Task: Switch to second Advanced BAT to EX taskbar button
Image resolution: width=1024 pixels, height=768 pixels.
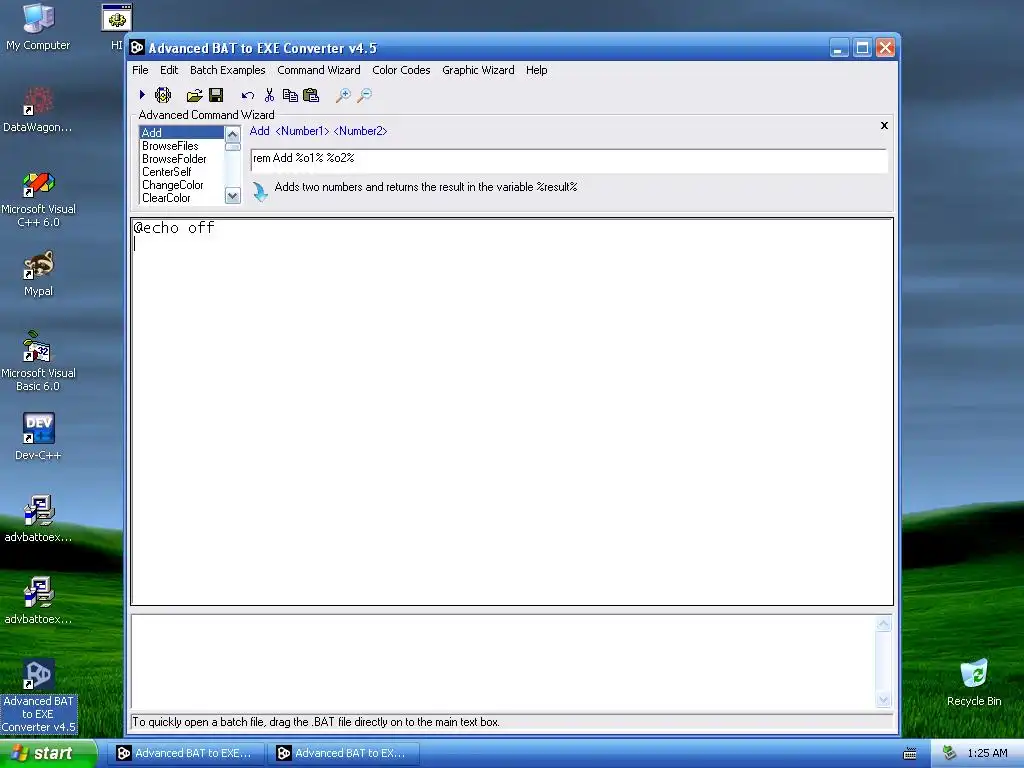Action: click(x=344, y=753)
